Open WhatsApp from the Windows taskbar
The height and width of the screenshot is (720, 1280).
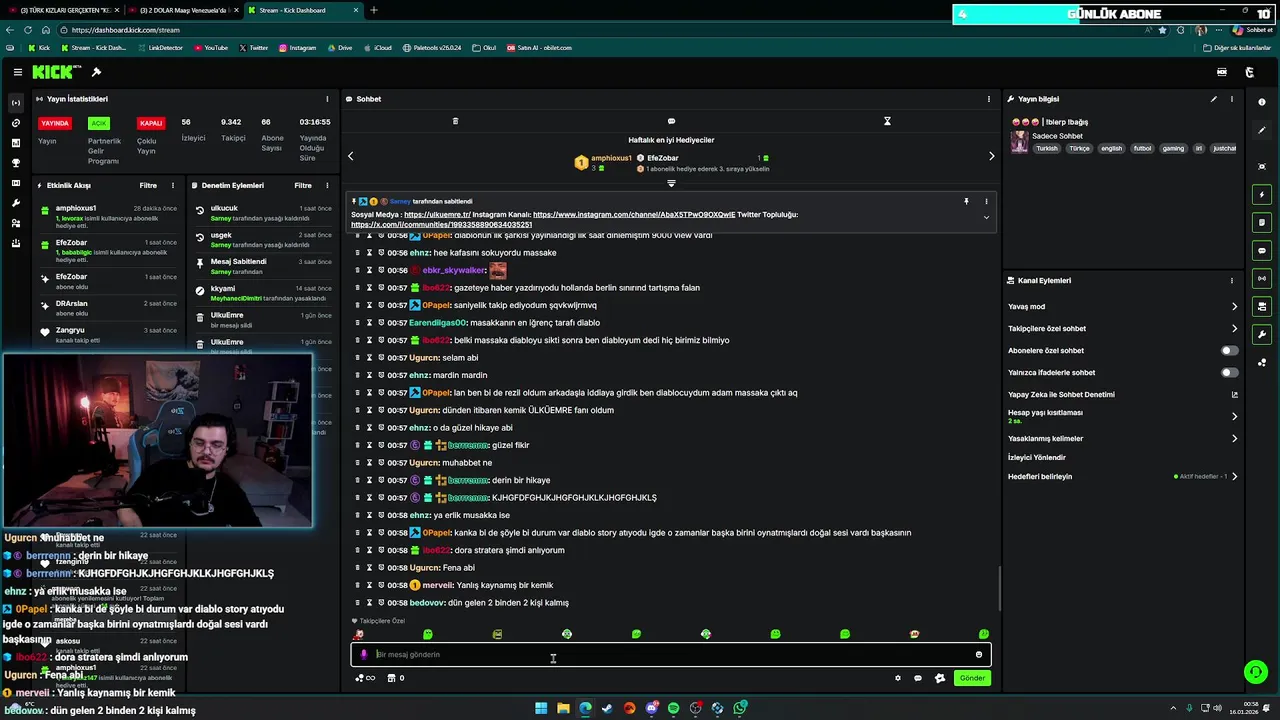tap(740, 708)
